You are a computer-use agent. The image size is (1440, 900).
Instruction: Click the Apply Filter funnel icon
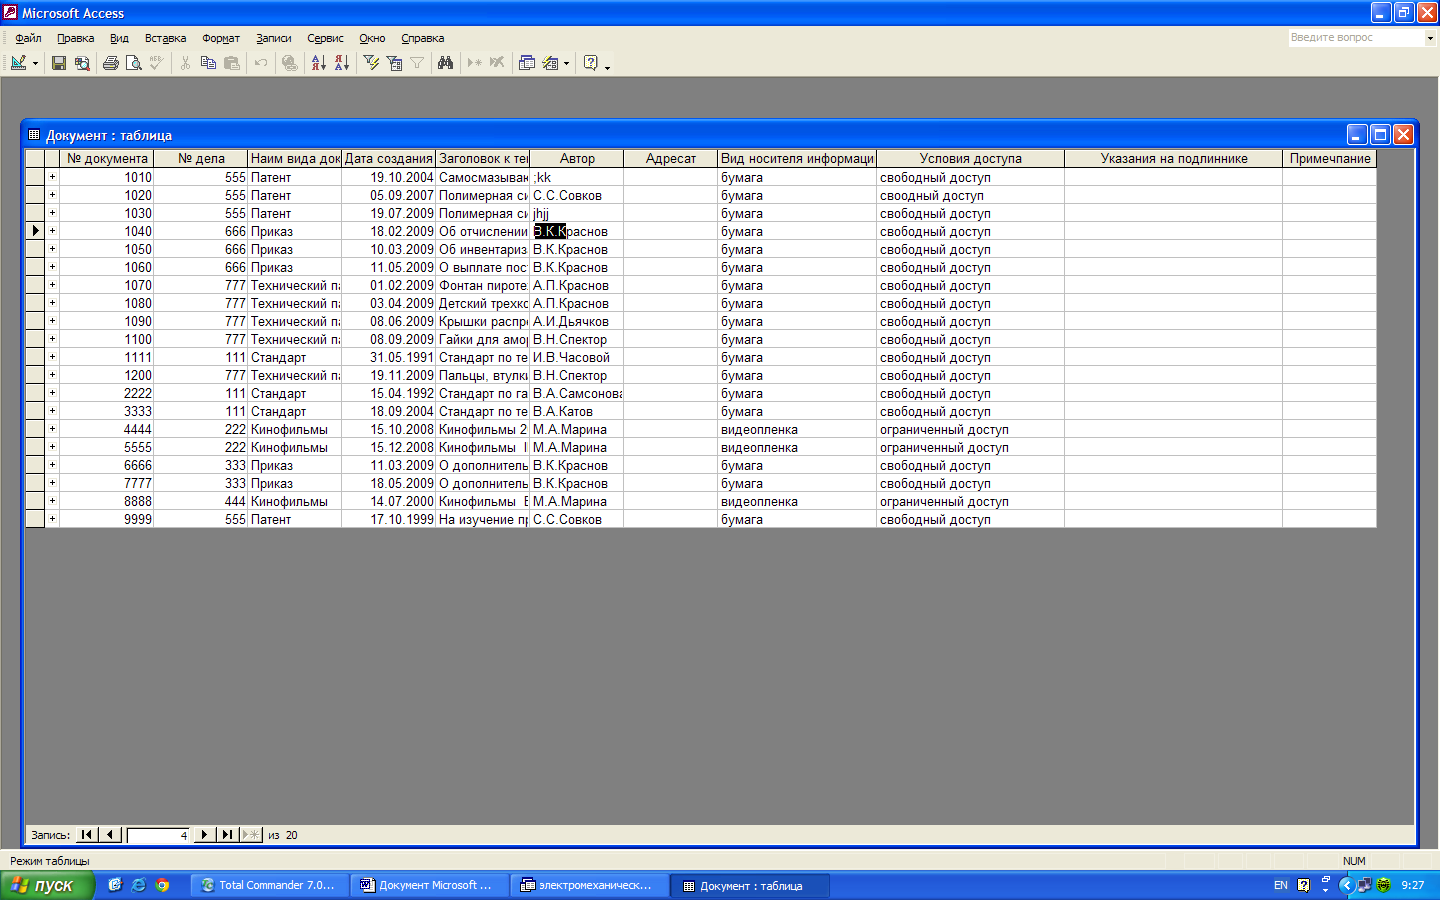[417, 63]
